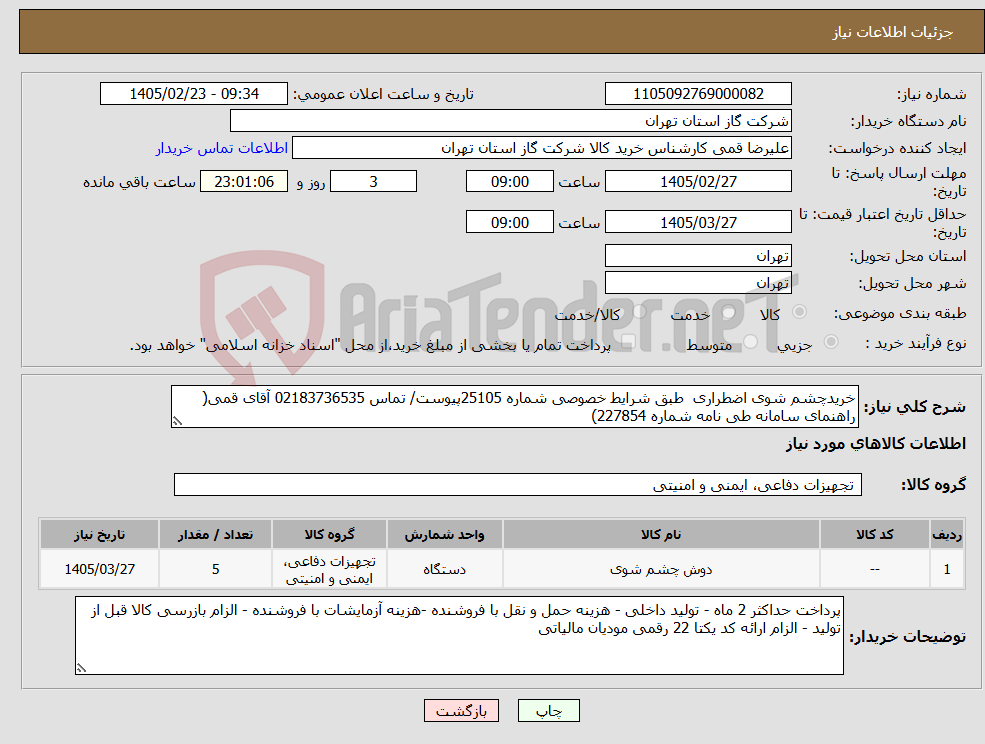The image size is (985, 744).
Task: Click the کد کالا column header
Action: click(874, 534)
